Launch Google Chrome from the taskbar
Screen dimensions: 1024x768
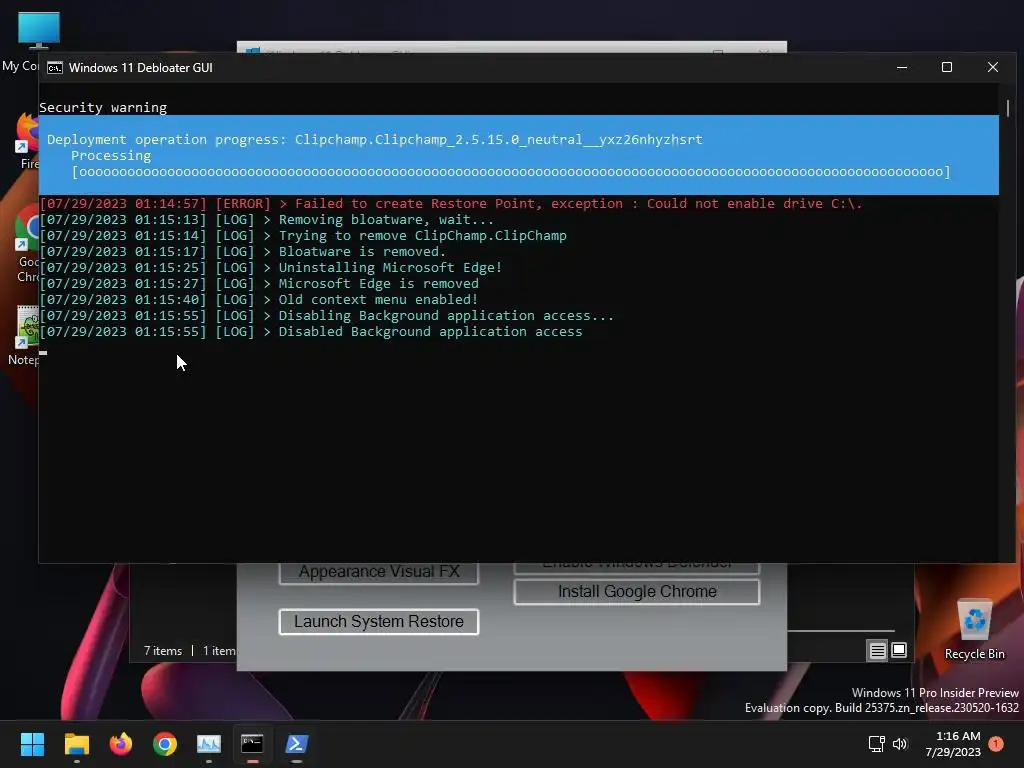[165, 744]
